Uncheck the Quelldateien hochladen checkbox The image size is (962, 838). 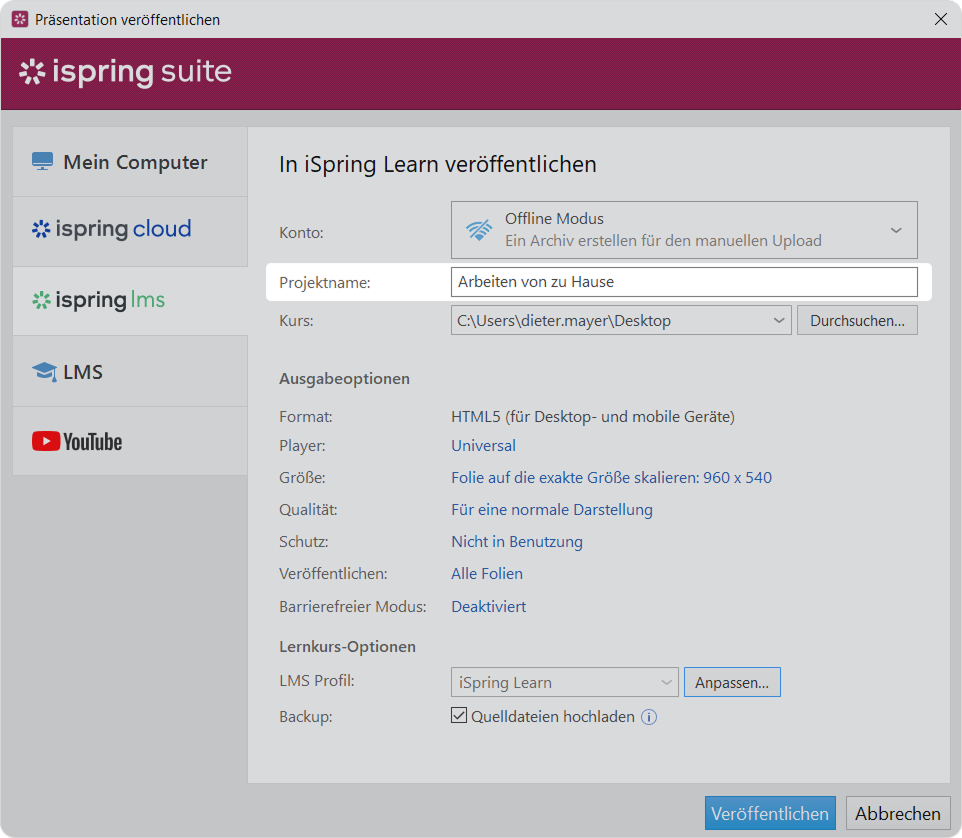tap(460, 716)
